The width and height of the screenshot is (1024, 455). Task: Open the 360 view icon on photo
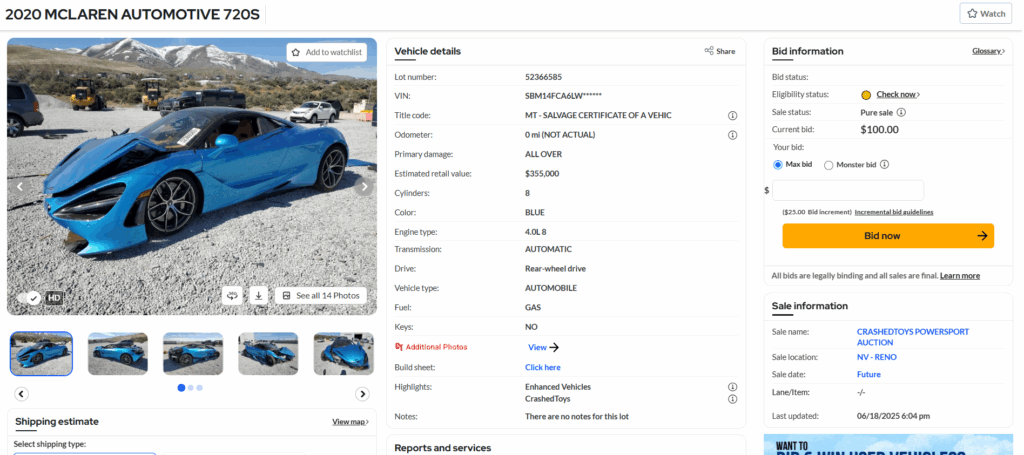(x=232, y=296)
